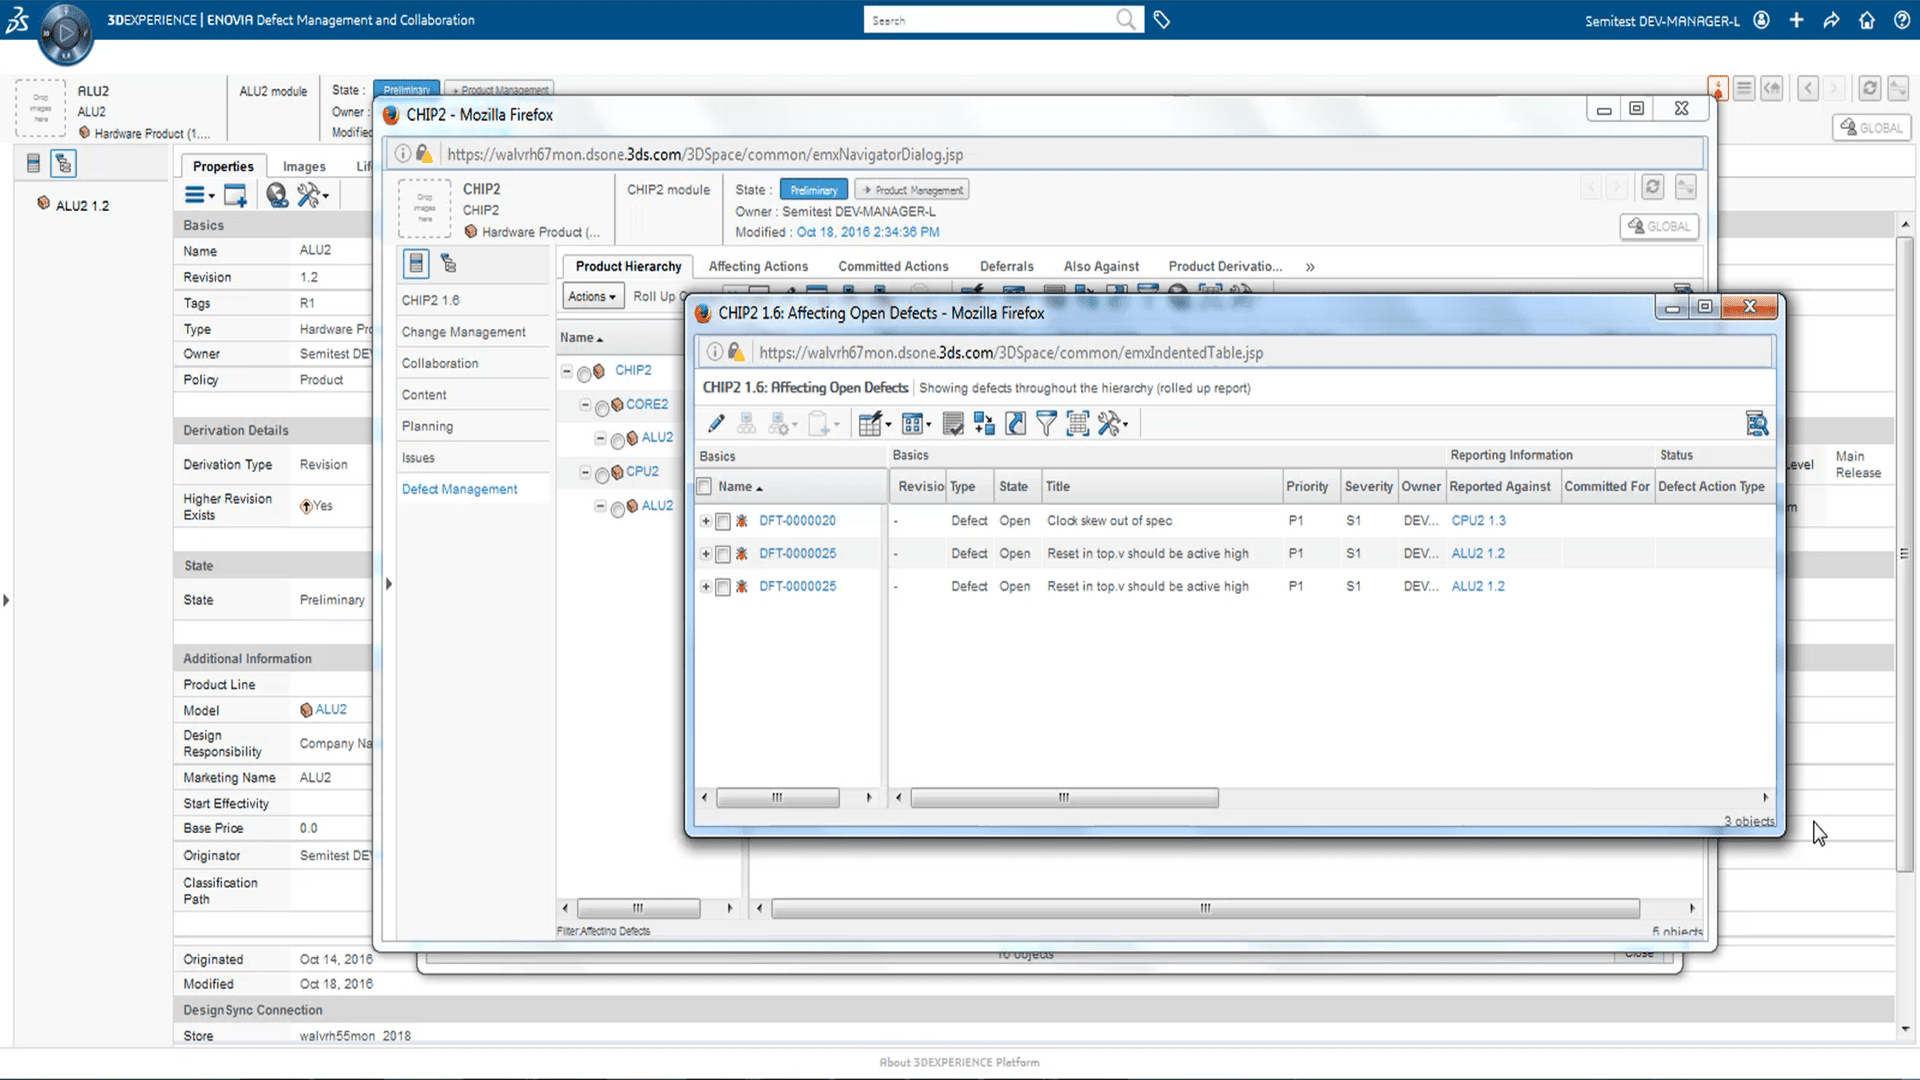1920x1080 pixels.
Task: Open Change Management in CHIP2 sidebar
Action: coord(463,332)
